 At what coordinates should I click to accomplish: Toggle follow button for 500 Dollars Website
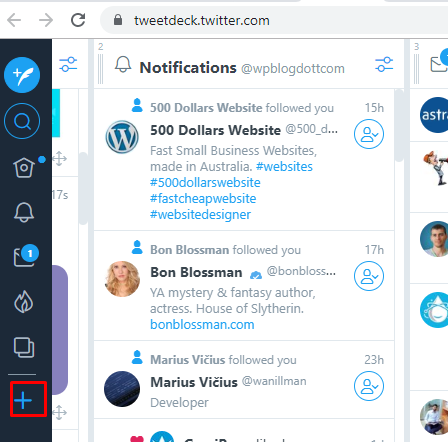[369, 134]
